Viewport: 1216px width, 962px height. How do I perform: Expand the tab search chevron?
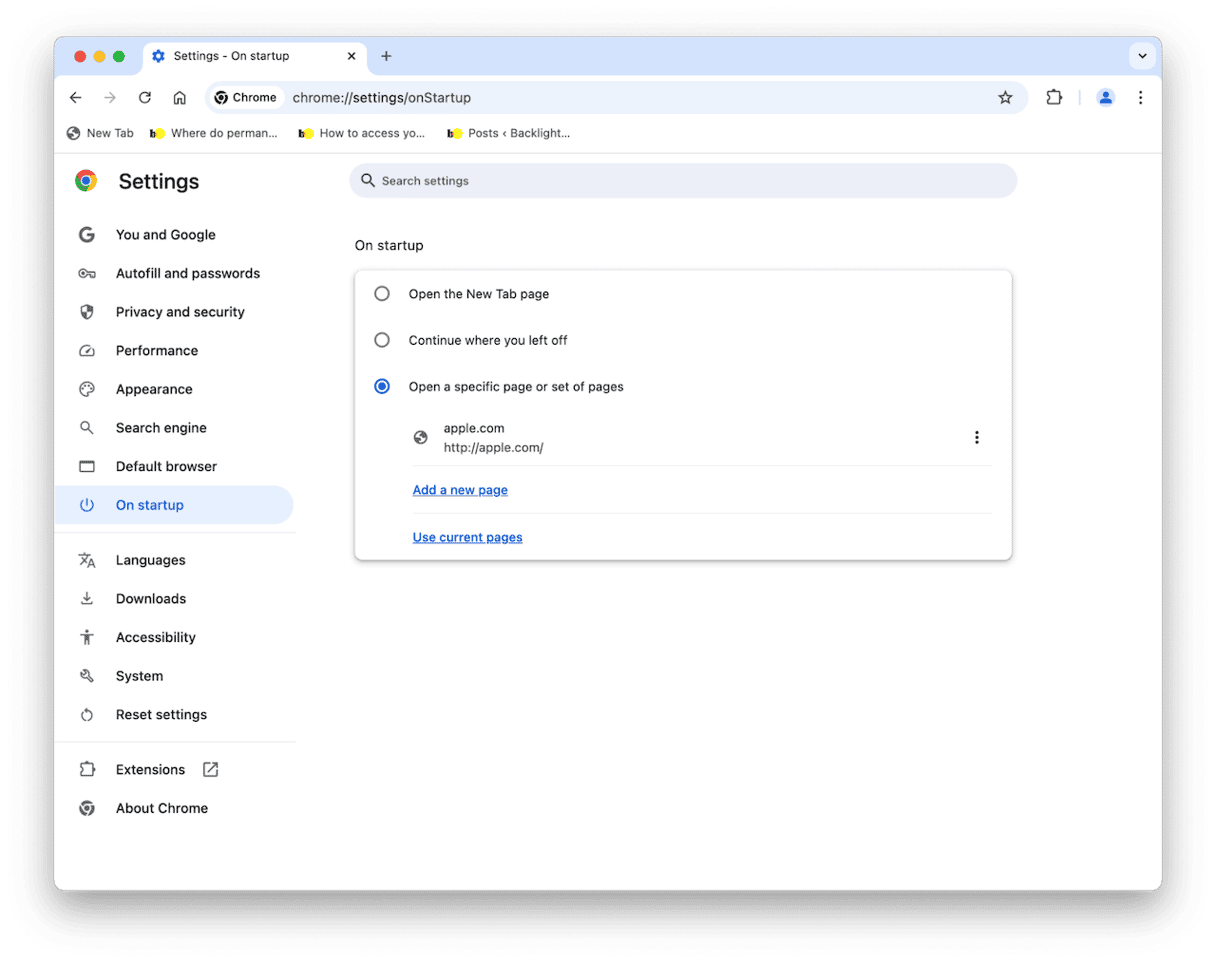point(1142,56)
